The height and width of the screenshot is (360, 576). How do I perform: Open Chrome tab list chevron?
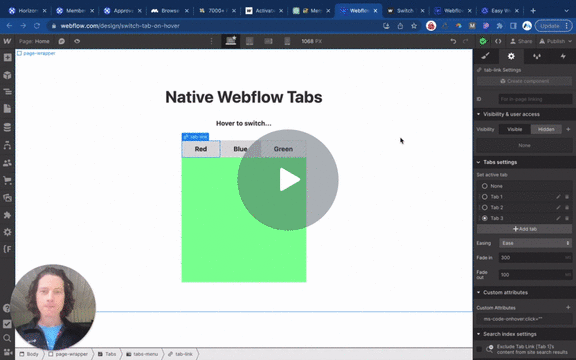[566, 11]
